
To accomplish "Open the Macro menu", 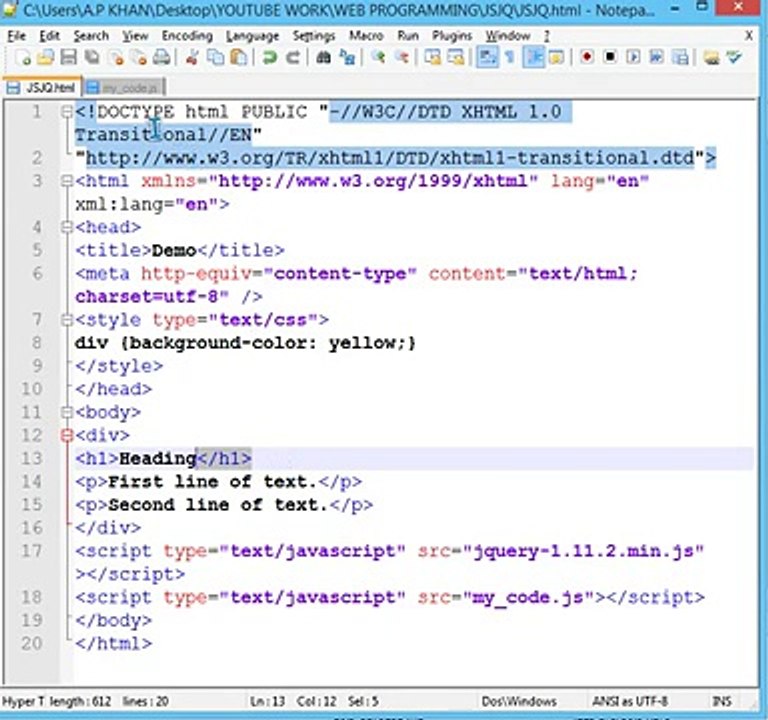I will [x=366, y=36].
